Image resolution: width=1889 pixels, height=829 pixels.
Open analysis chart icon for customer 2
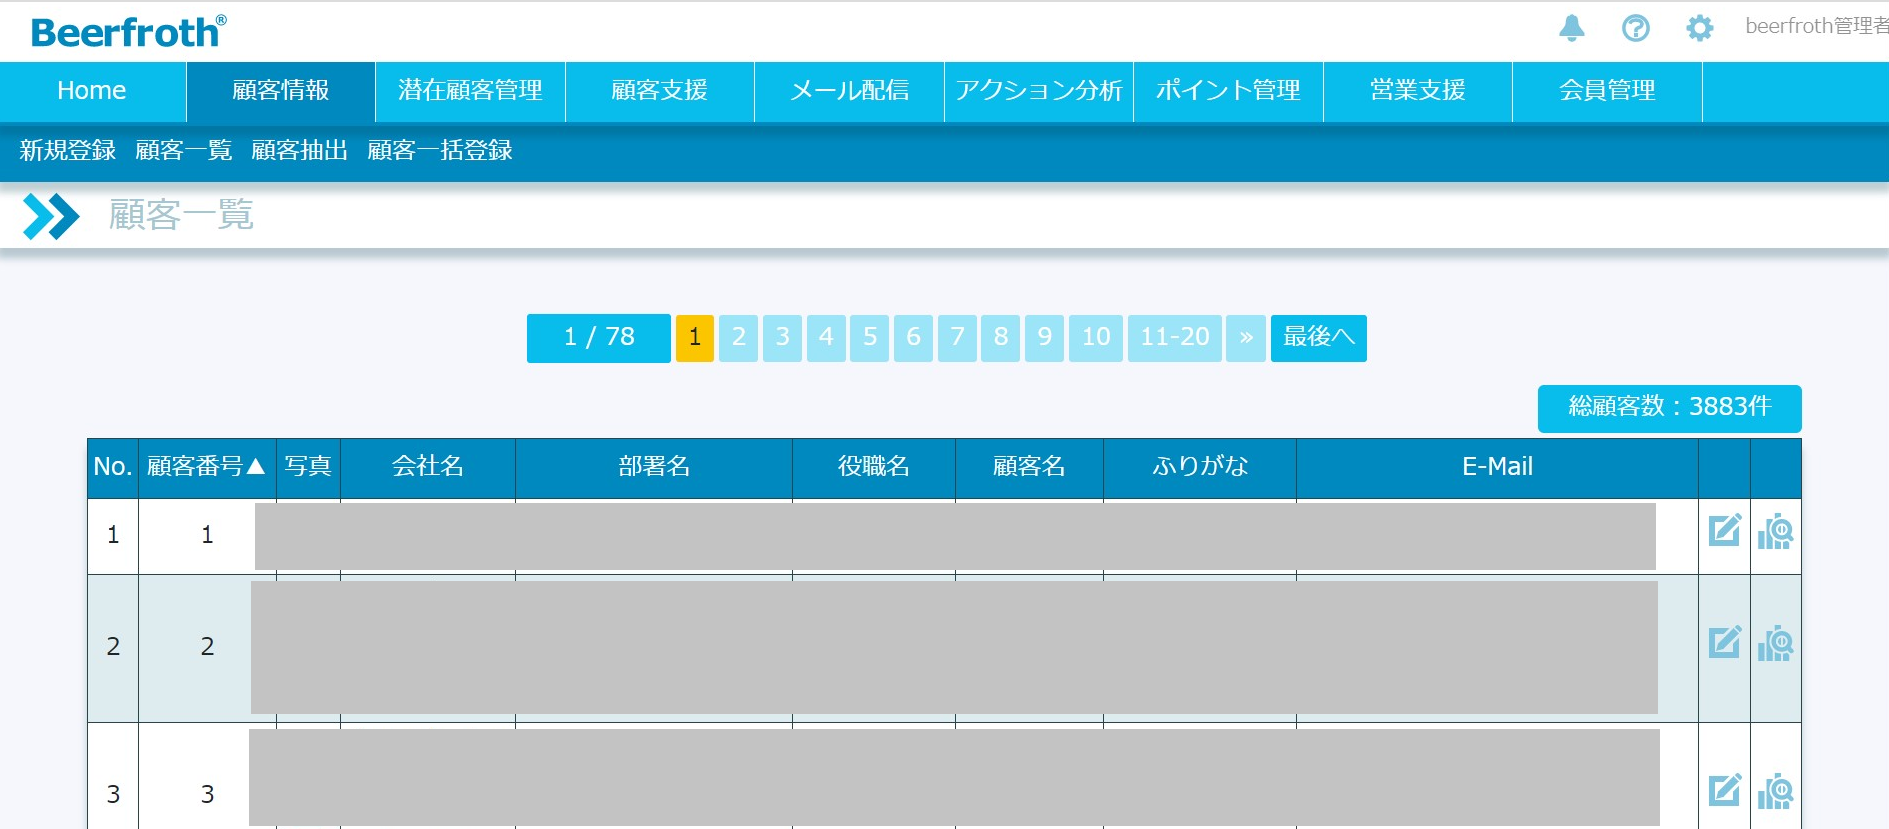point(1775,643)
